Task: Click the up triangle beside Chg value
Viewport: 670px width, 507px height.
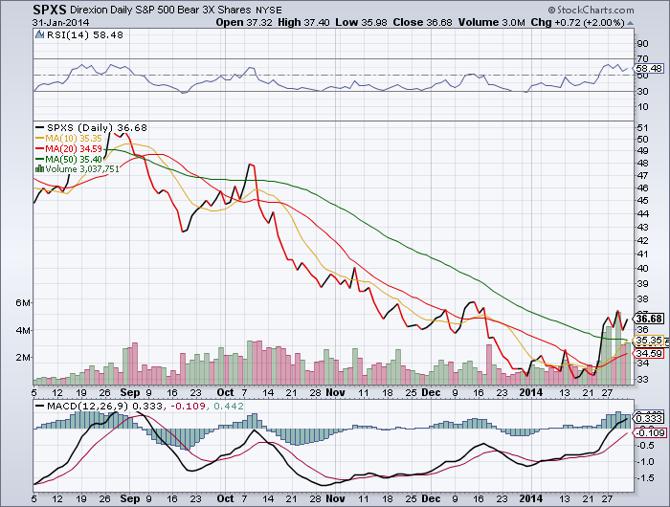Action: click(631, 23)
